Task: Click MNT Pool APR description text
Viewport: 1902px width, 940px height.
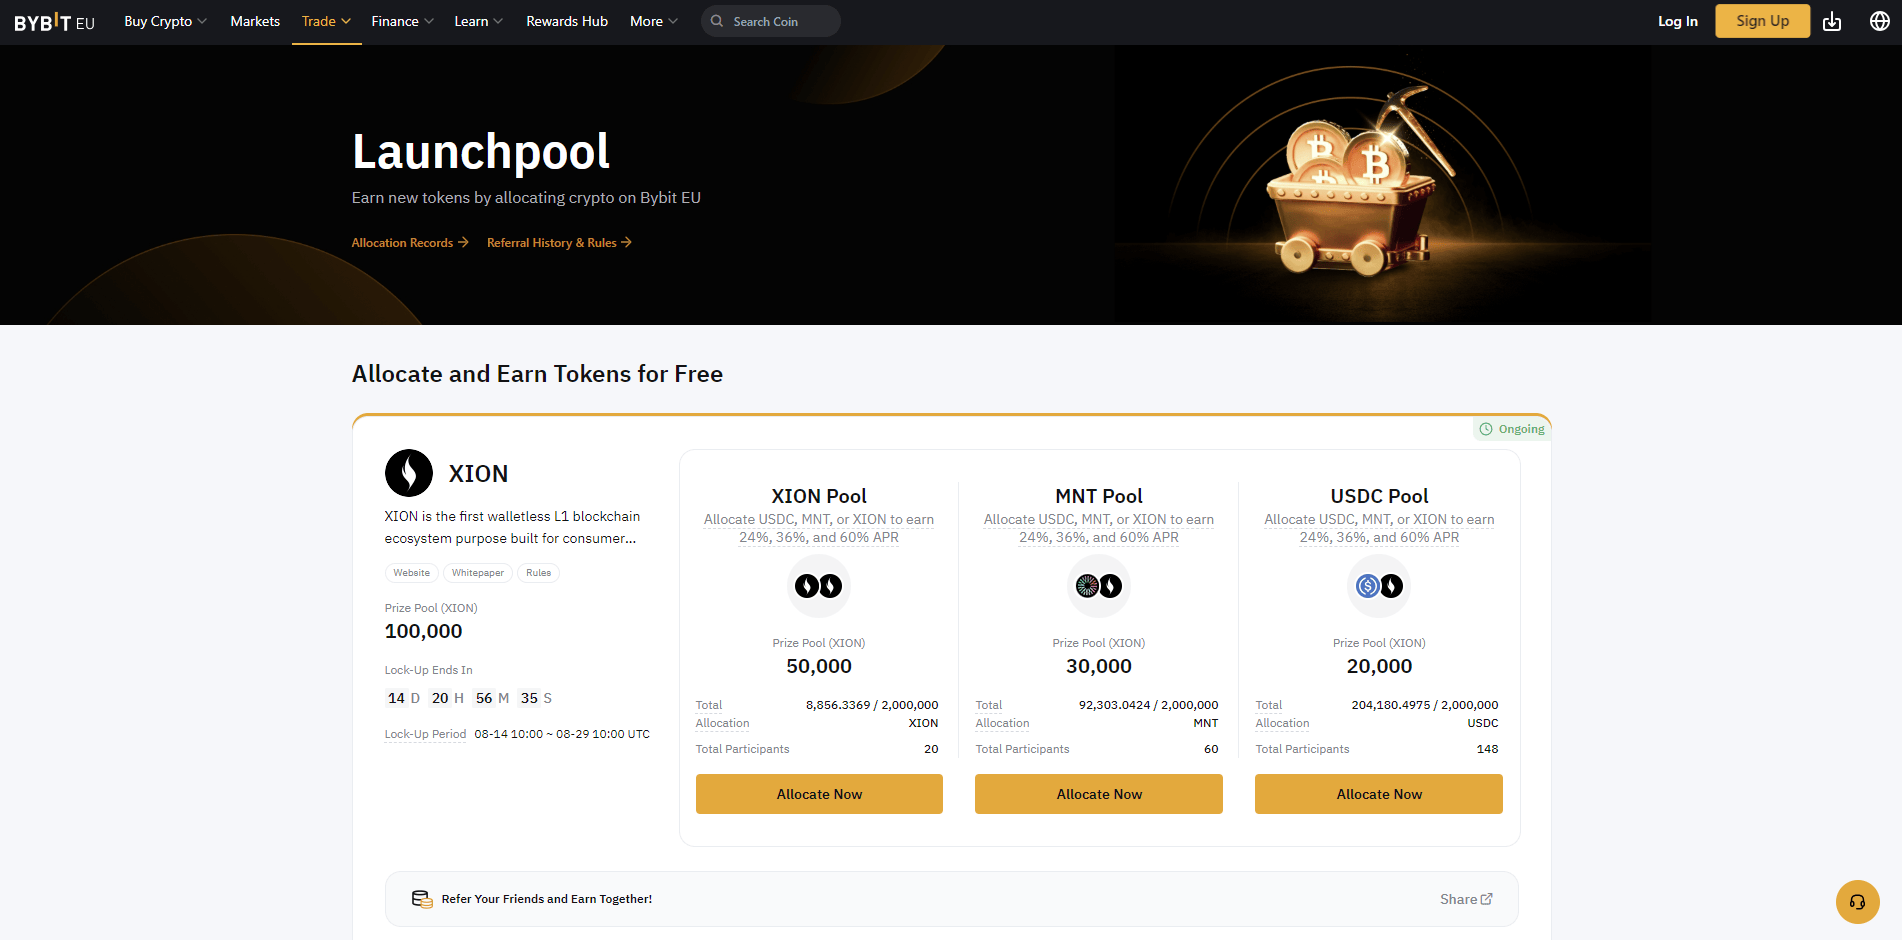Action: pyautogui.click(x=1099, y=528)
